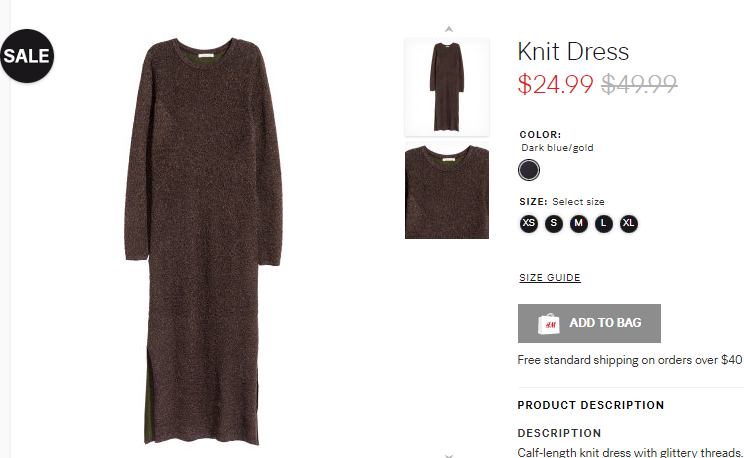Click the $24.99 sale price

(x=555, y=84)
